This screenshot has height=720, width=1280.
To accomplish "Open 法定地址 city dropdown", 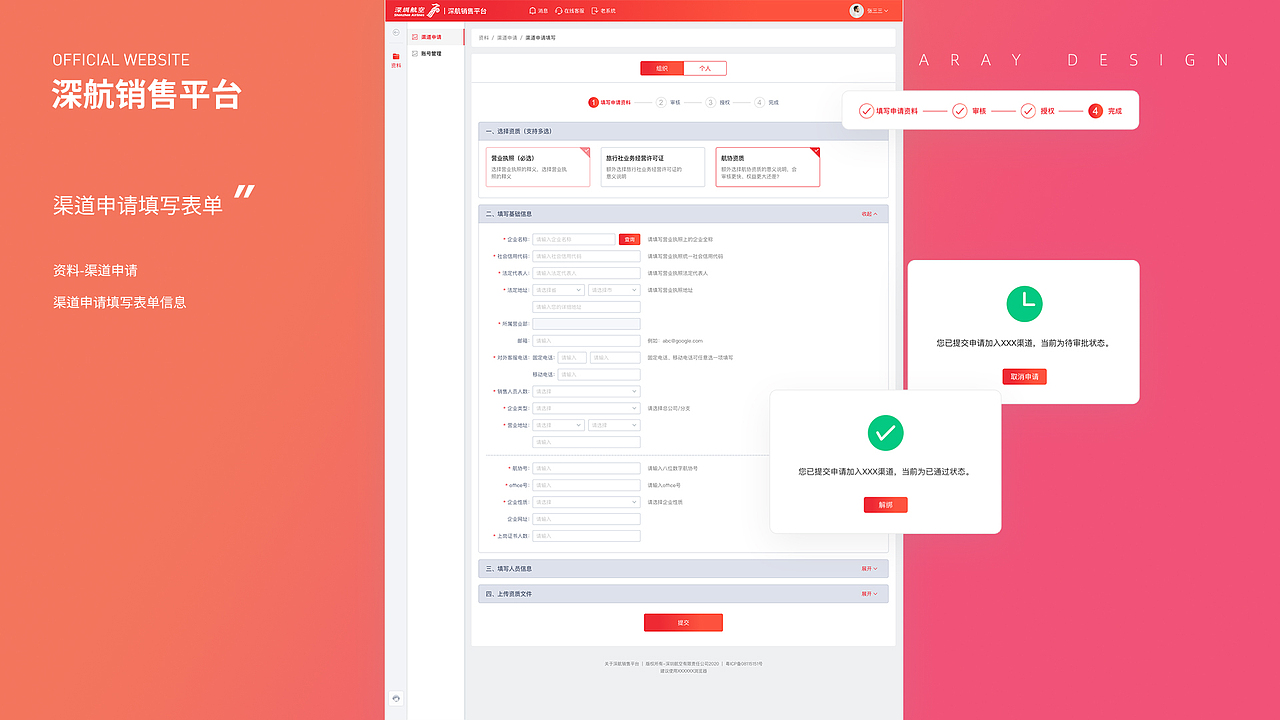I will (x=614, y=290).
